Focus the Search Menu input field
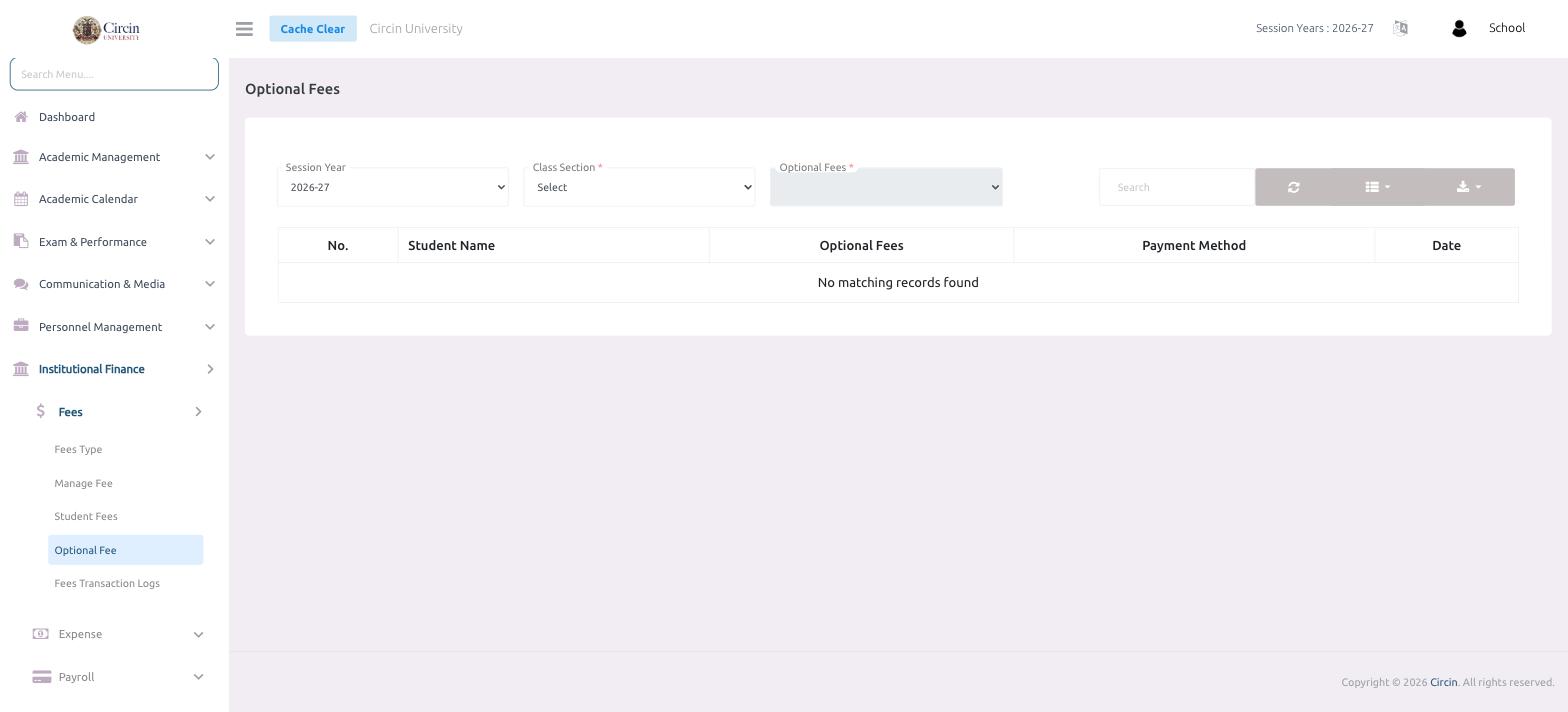 point(114,74)
